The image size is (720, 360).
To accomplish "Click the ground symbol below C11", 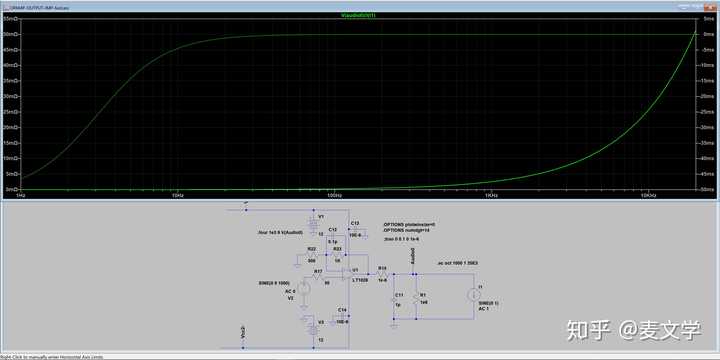I will [394, 326].
